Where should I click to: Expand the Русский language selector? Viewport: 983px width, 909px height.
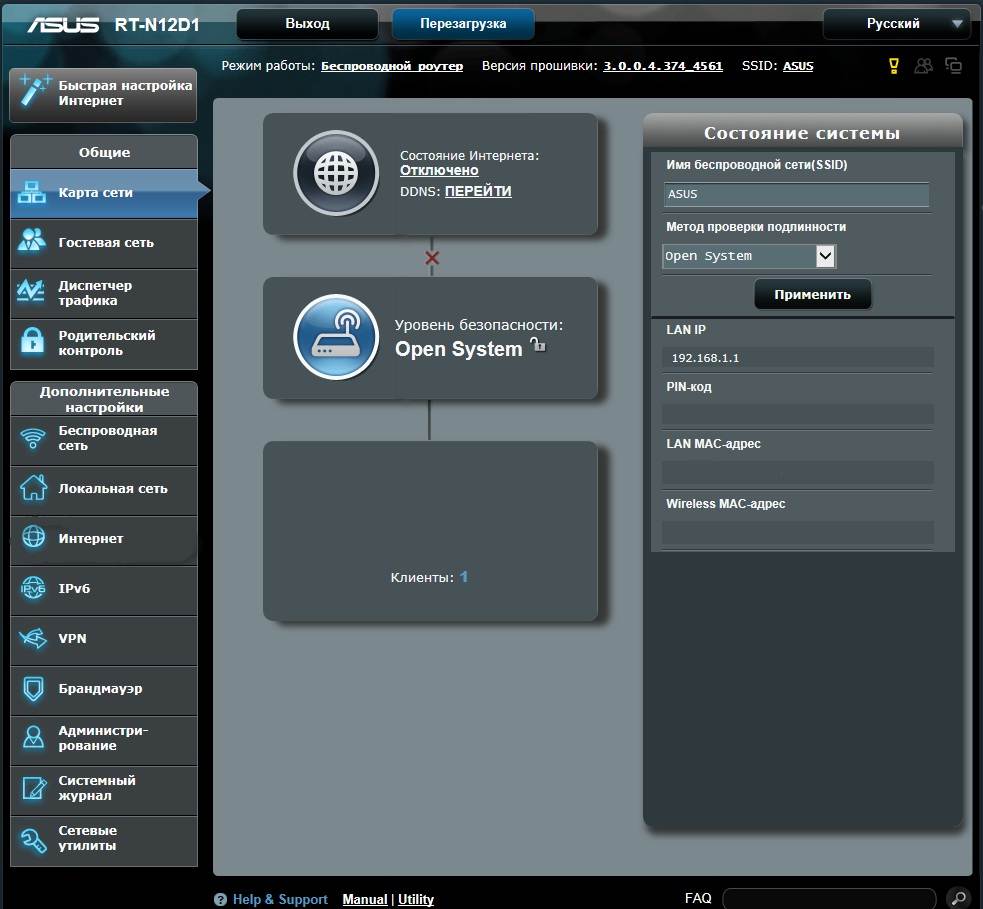coord(896,23)
